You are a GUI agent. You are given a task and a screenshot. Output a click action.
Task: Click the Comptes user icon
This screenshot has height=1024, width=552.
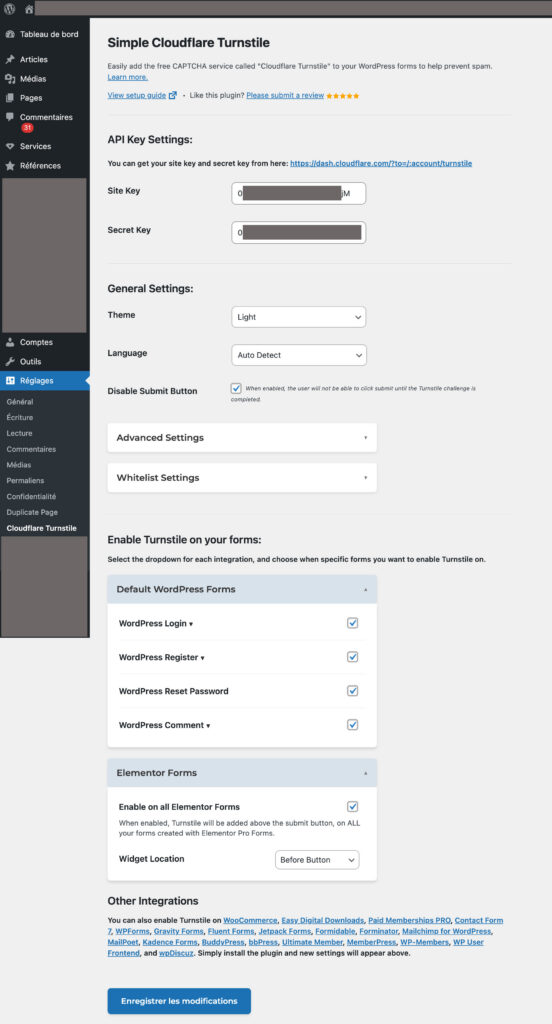(x=10, y=342)
